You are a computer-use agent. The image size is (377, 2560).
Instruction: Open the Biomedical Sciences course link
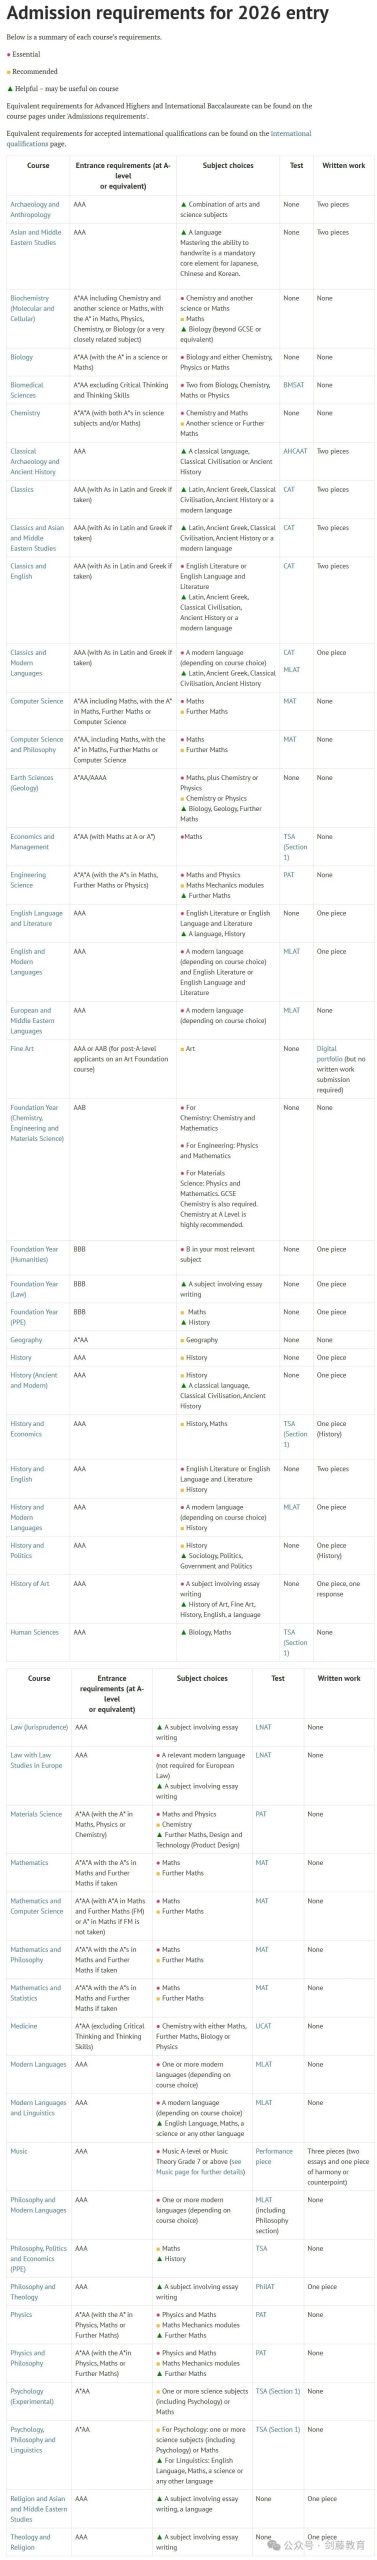(27, 390)
